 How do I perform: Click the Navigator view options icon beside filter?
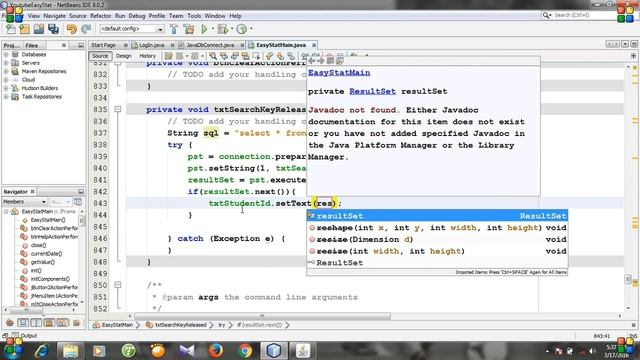[x=78, y=202]
